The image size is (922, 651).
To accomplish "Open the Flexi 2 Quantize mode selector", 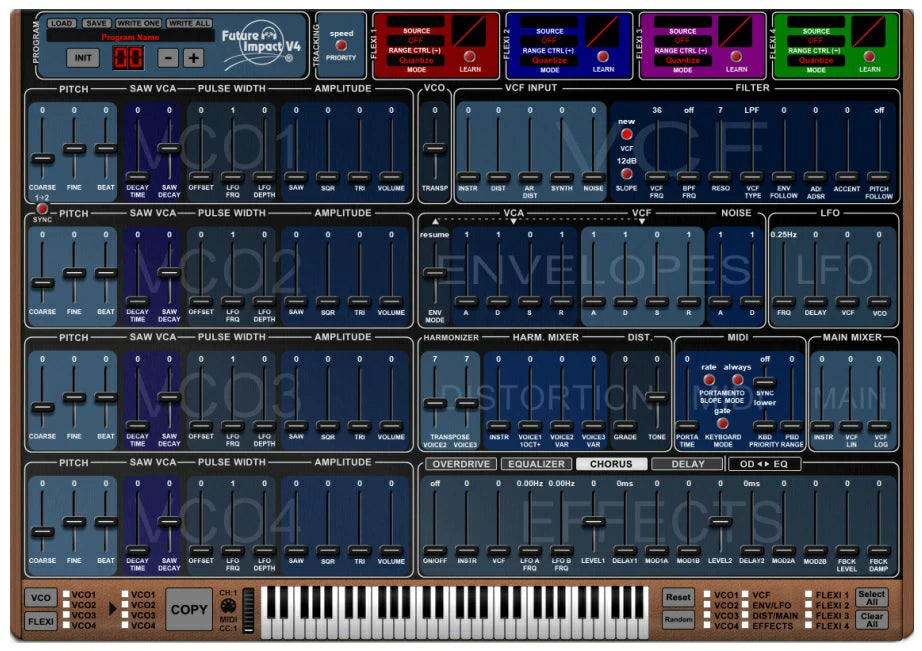I will (549, 60).
